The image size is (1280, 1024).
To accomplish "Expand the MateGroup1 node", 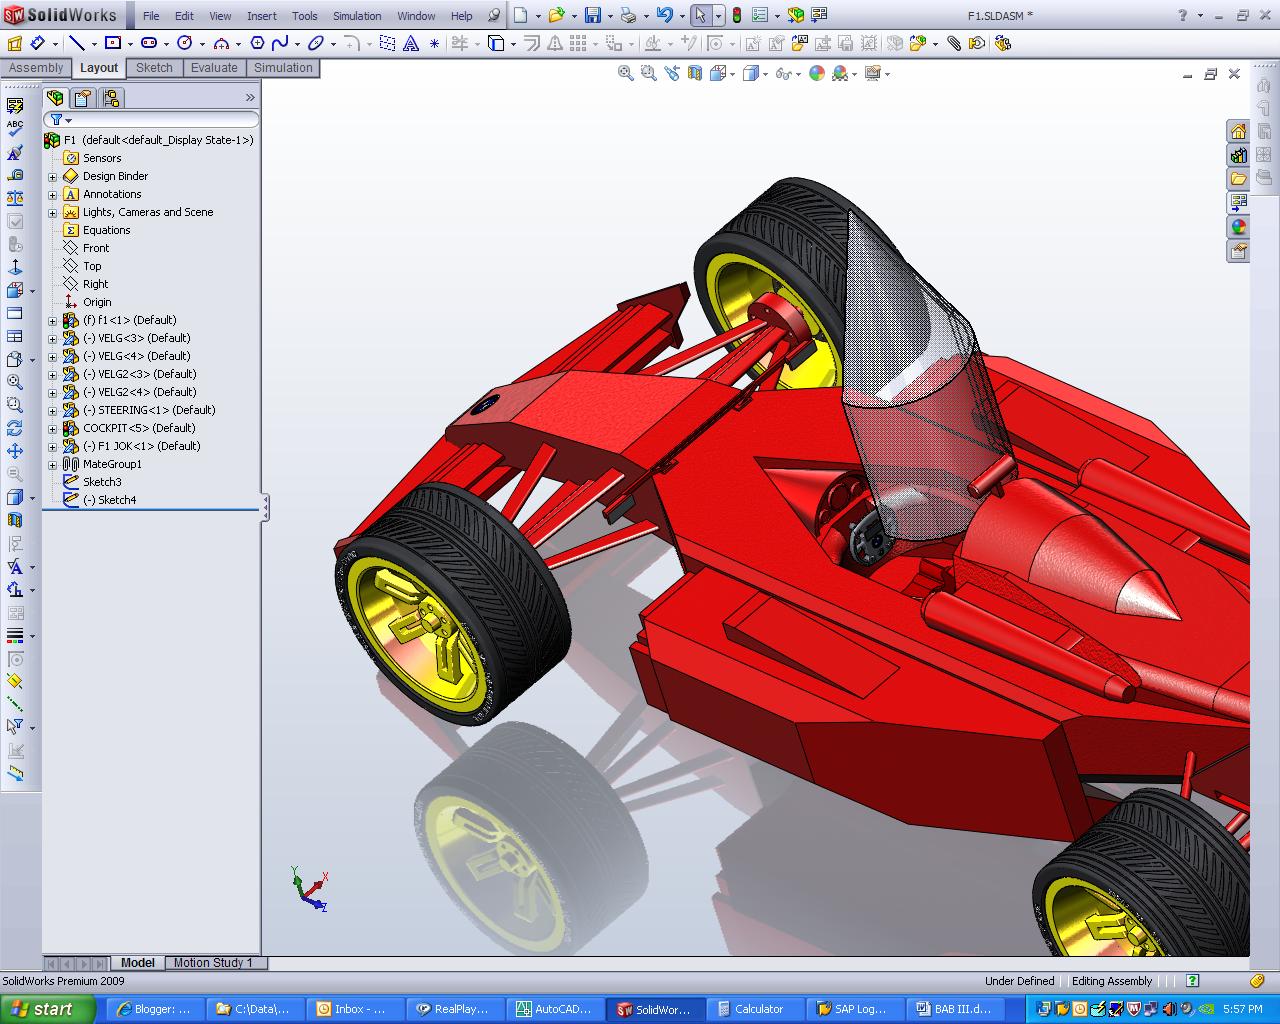I will (52, 464).
